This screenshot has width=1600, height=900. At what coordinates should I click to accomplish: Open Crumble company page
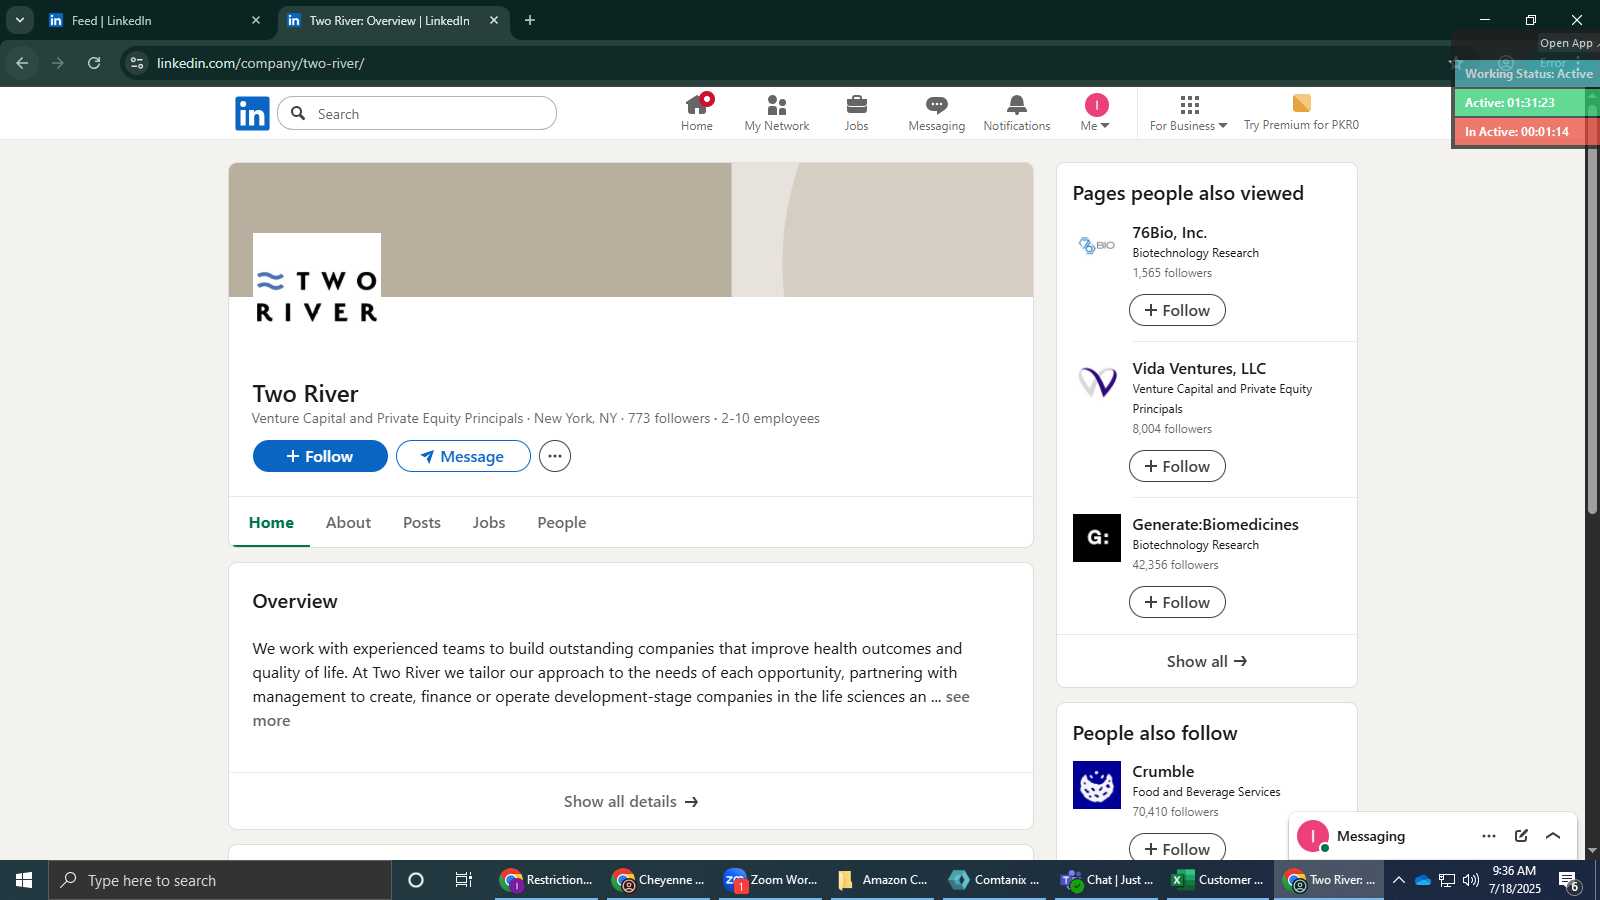1163,771
